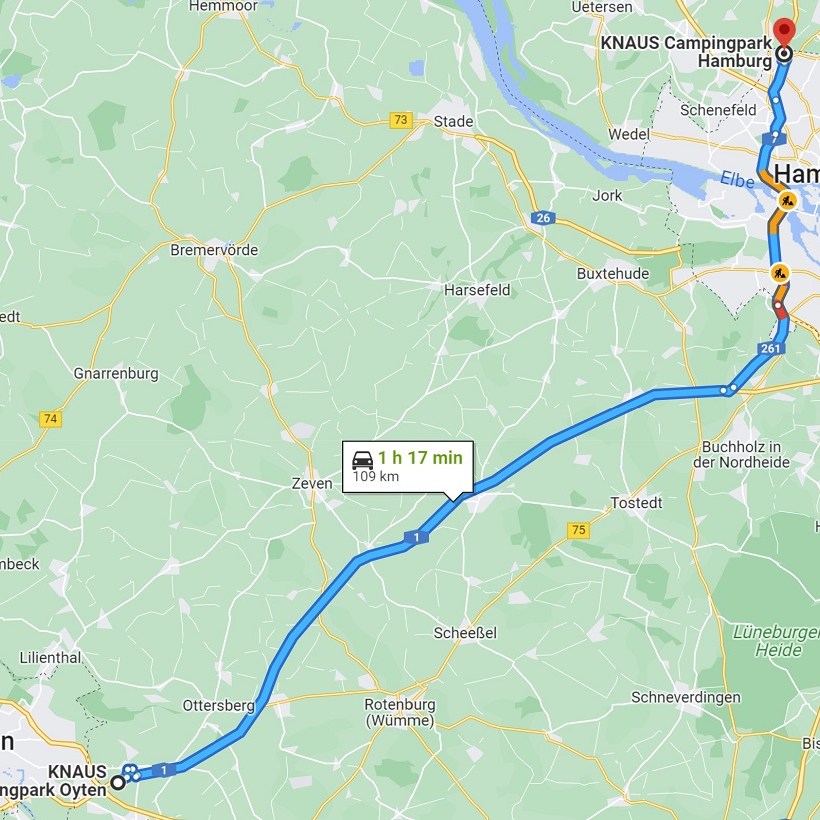Screen dimensions: 820x820
Task: Click the yellow B74 road shield near Gnarrenburg
Action: (x=51, y=419)
